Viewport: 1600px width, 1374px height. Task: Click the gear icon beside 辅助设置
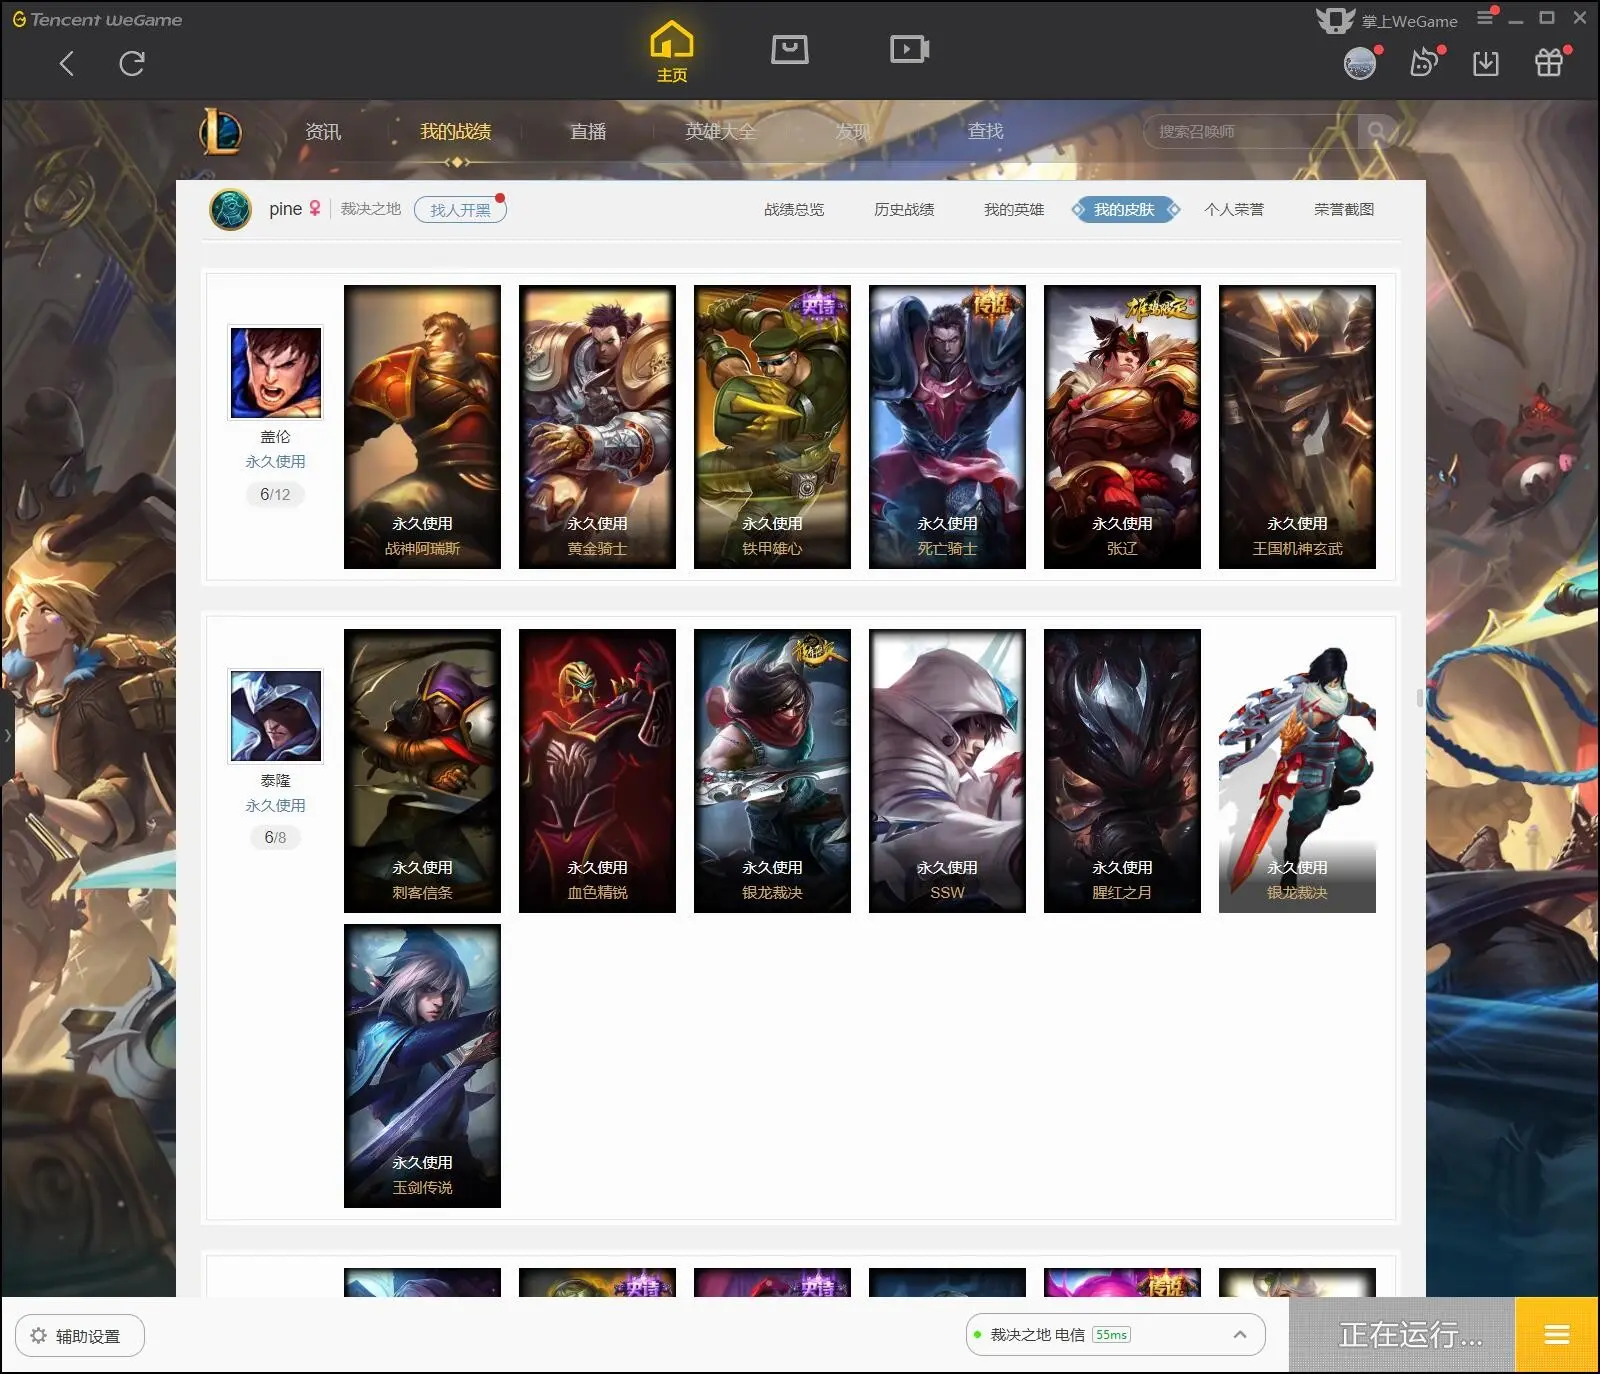[x=39, y=1336]
